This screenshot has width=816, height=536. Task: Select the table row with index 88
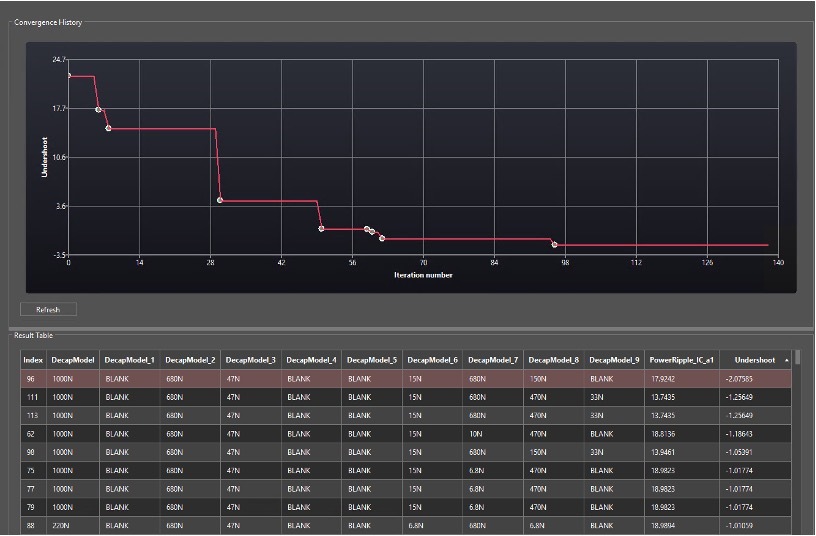click(406, 526)
